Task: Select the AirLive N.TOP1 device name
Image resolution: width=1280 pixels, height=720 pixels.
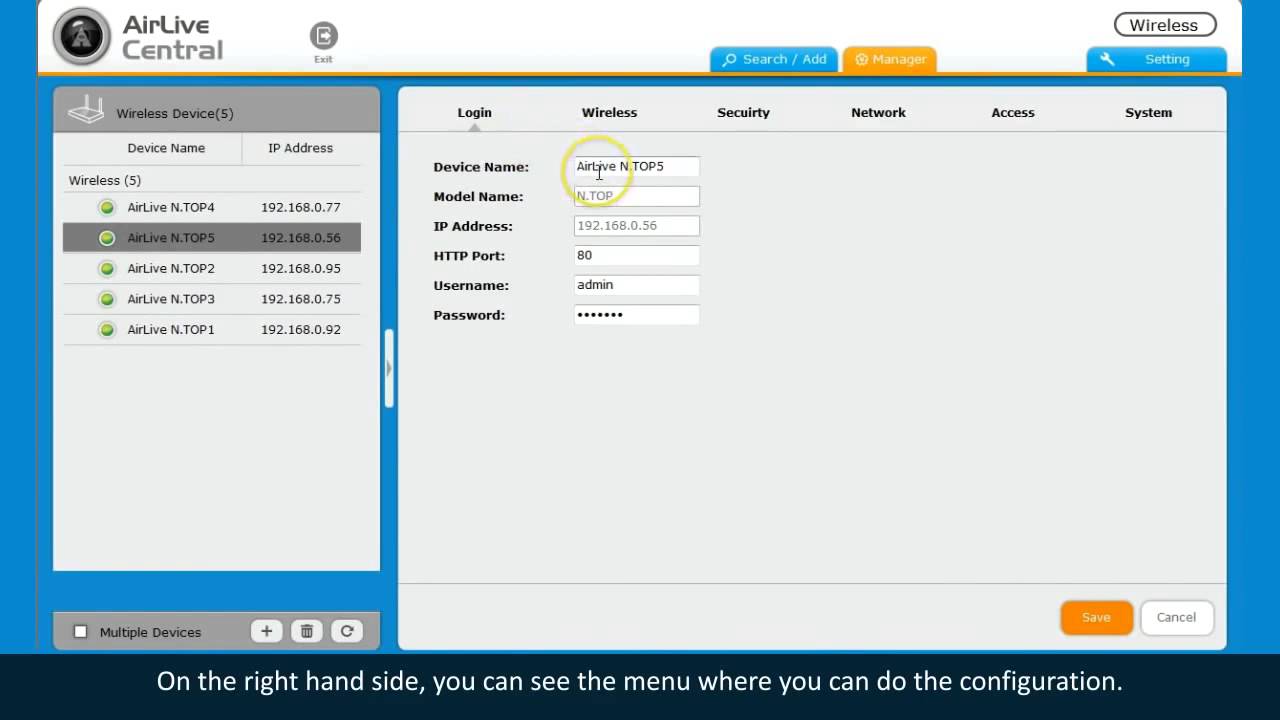Action: pos(171,330)
